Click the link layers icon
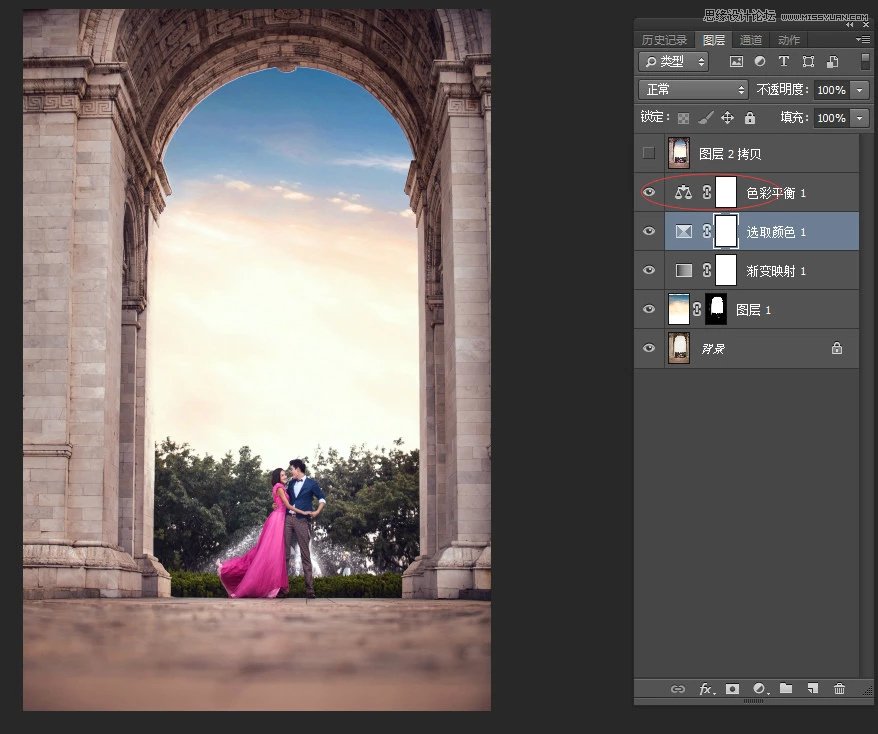This screenshot has width=878, height=734. tap(678, 689)
